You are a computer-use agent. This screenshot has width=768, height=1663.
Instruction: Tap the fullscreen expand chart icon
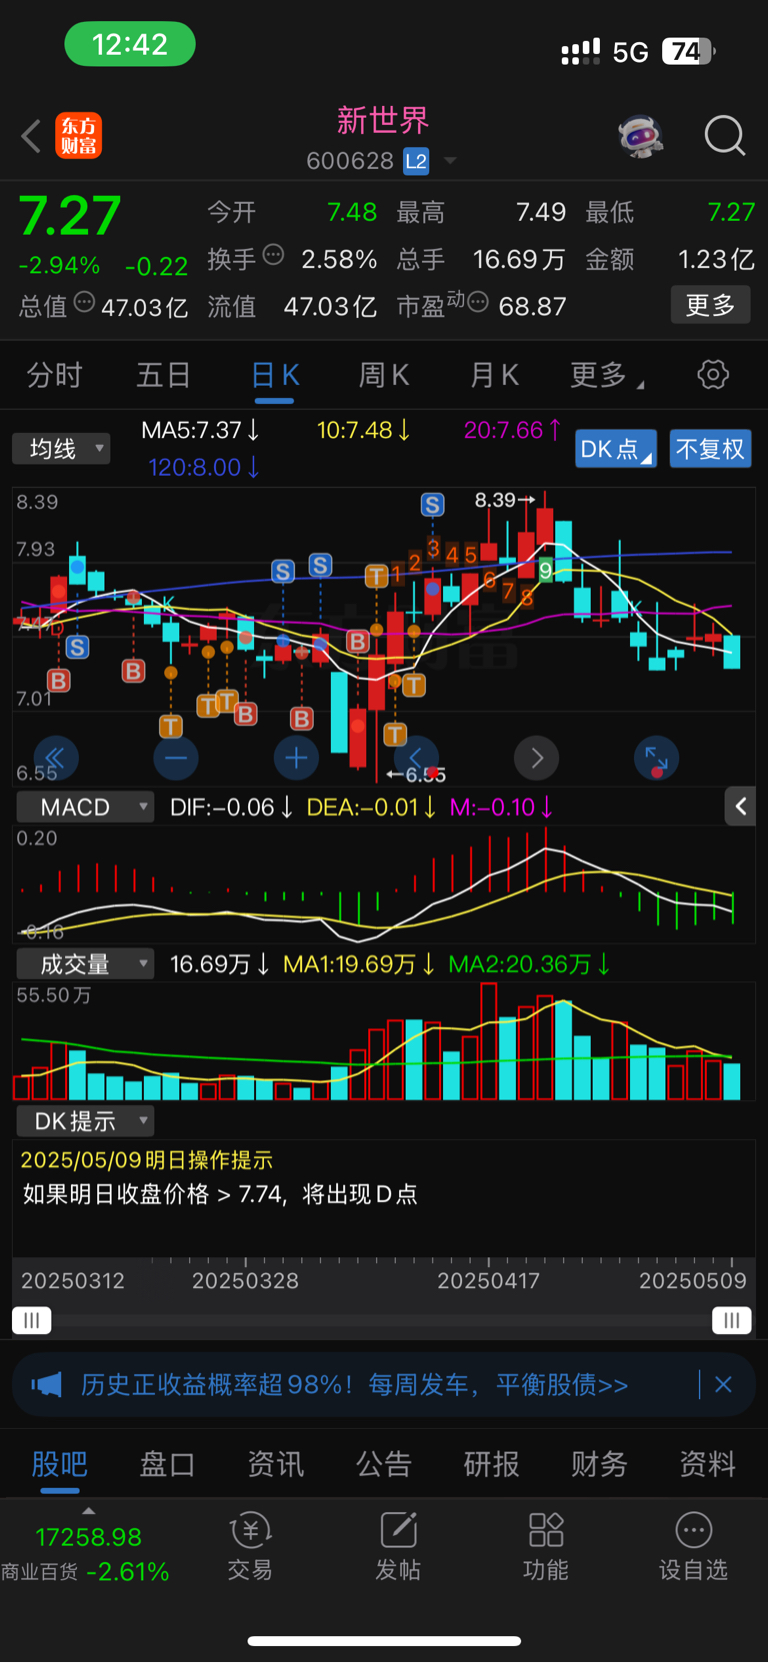tap(657, 758)
